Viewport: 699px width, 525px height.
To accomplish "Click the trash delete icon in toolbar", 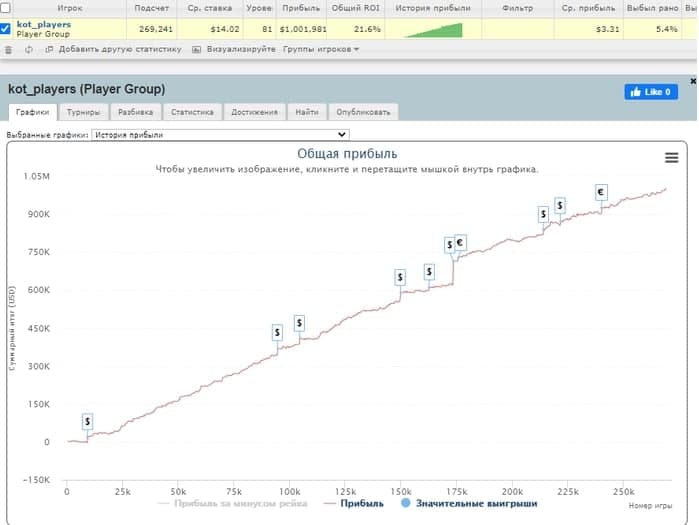I will [x=8, y=50].
